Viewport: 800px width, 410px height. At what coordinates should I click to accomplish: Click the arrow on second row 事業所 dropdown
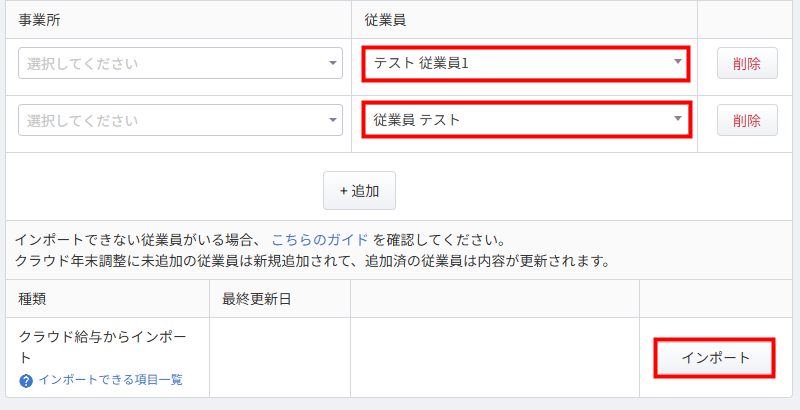pos(333,121)
